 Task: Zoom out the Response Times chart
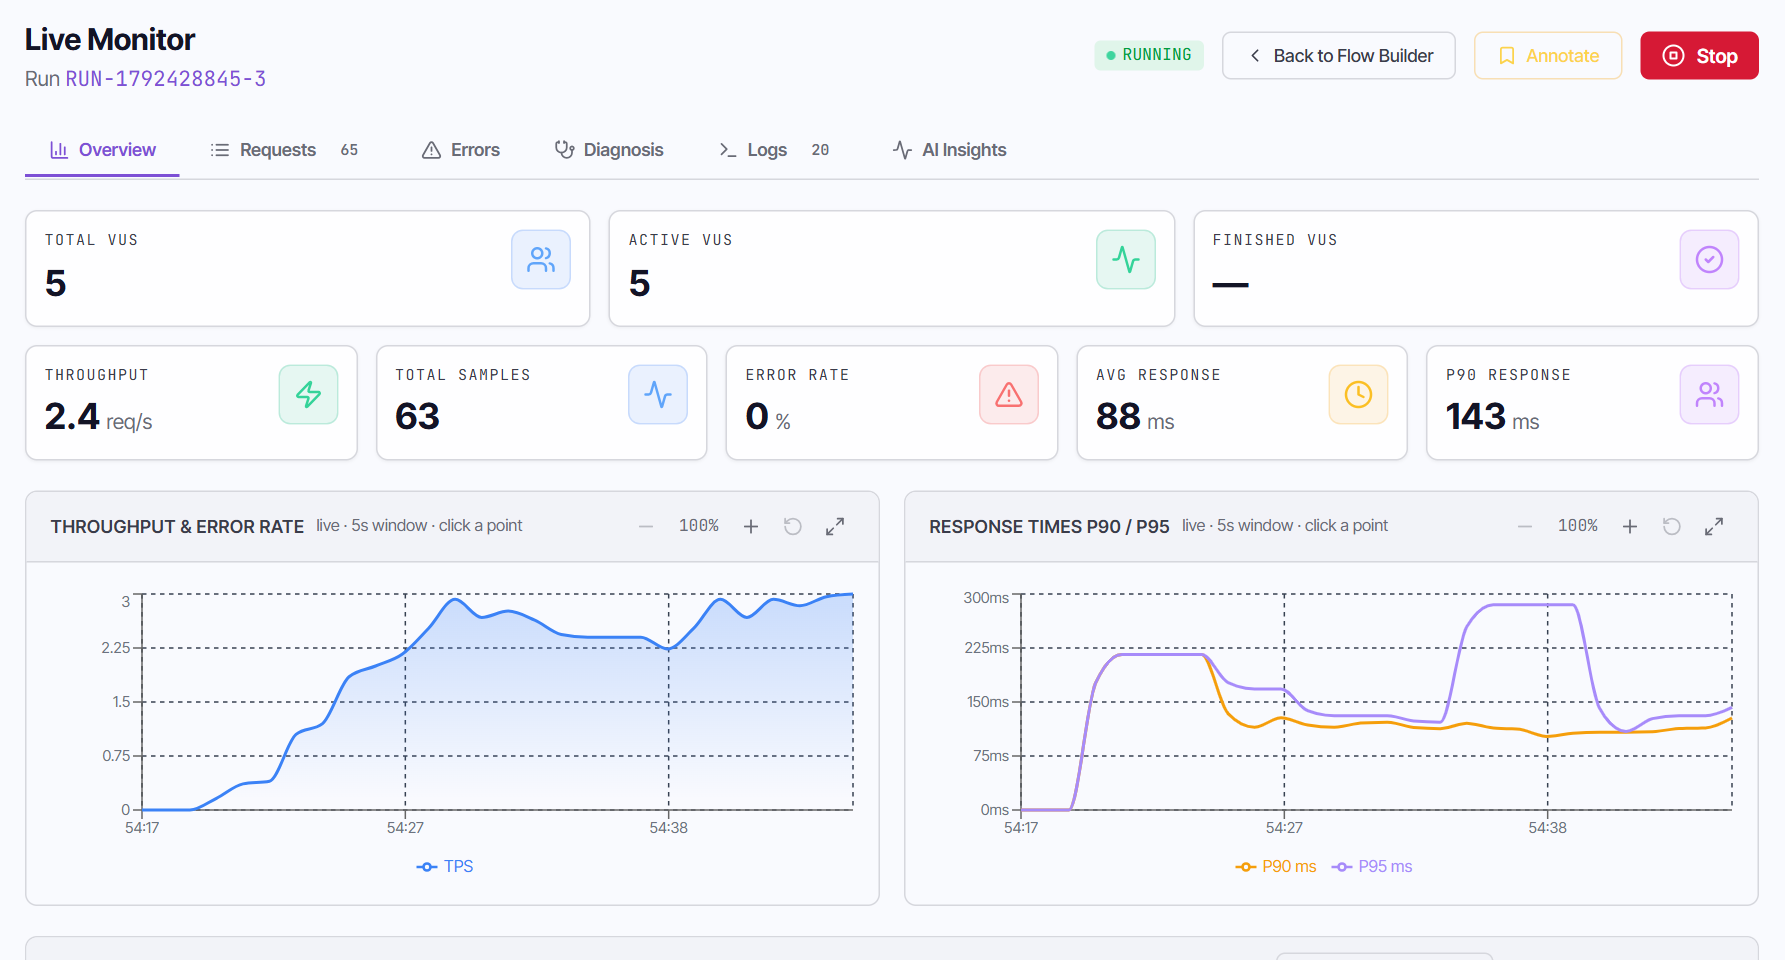(x=1525, y=526)
